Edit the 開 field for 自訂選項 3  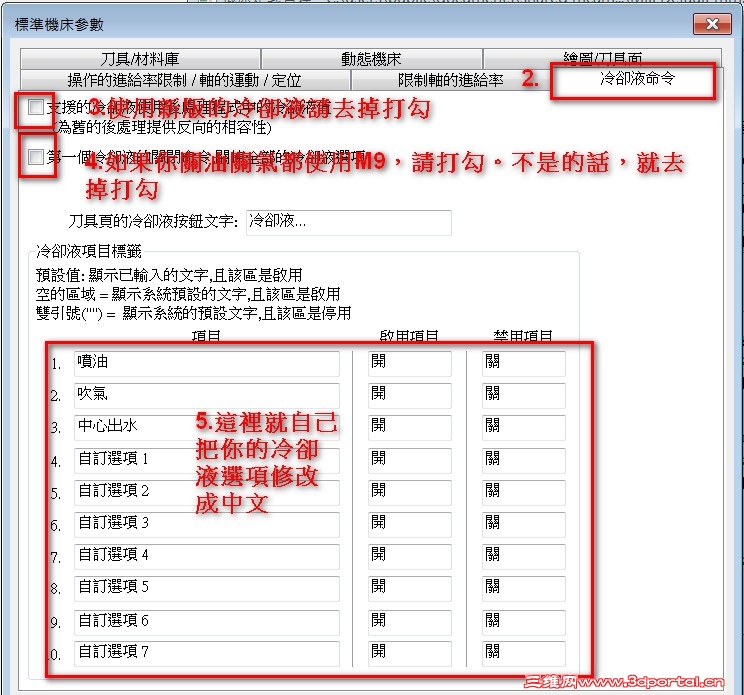(409, 525)
